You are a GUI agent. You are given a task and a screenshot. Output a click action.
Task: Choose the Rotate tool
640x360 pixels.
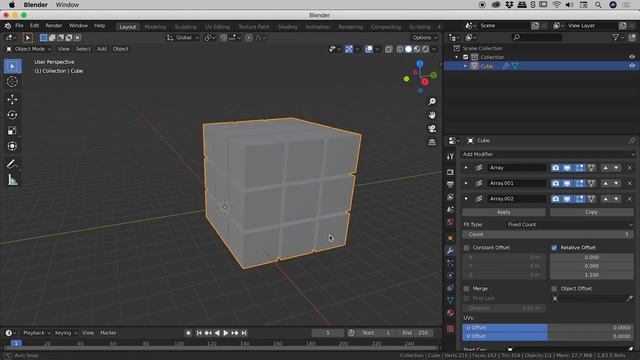pos(12,115)
